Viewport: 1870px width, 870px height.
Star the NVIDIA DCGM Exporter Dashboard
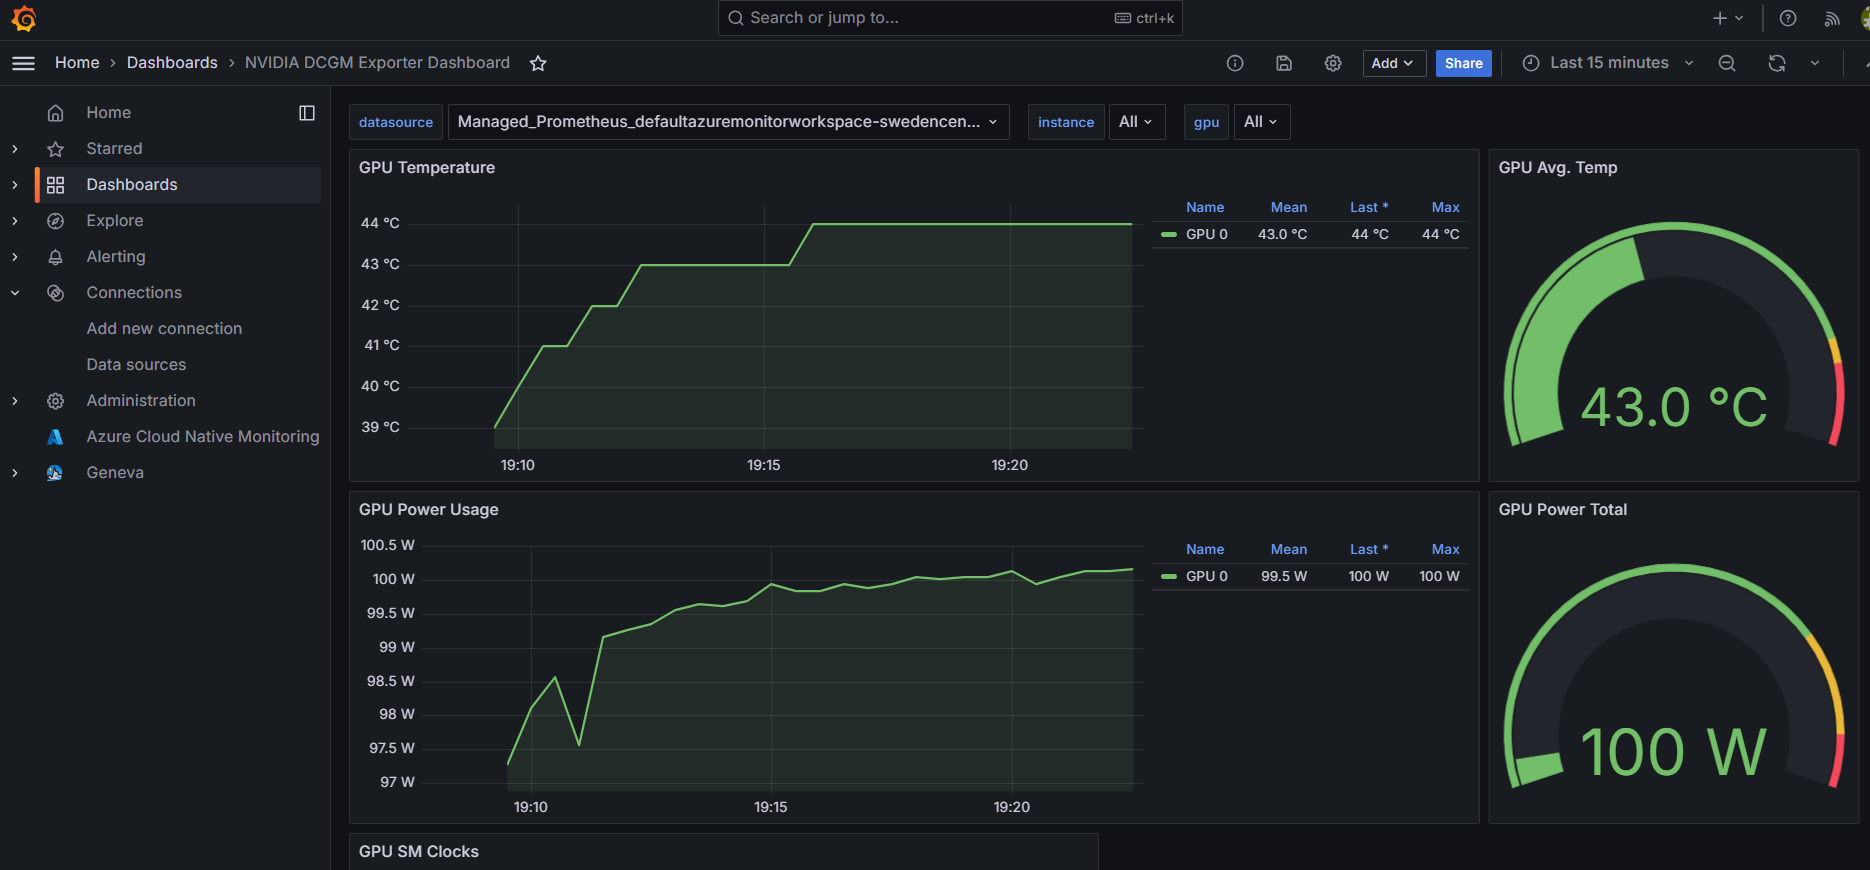538,63
